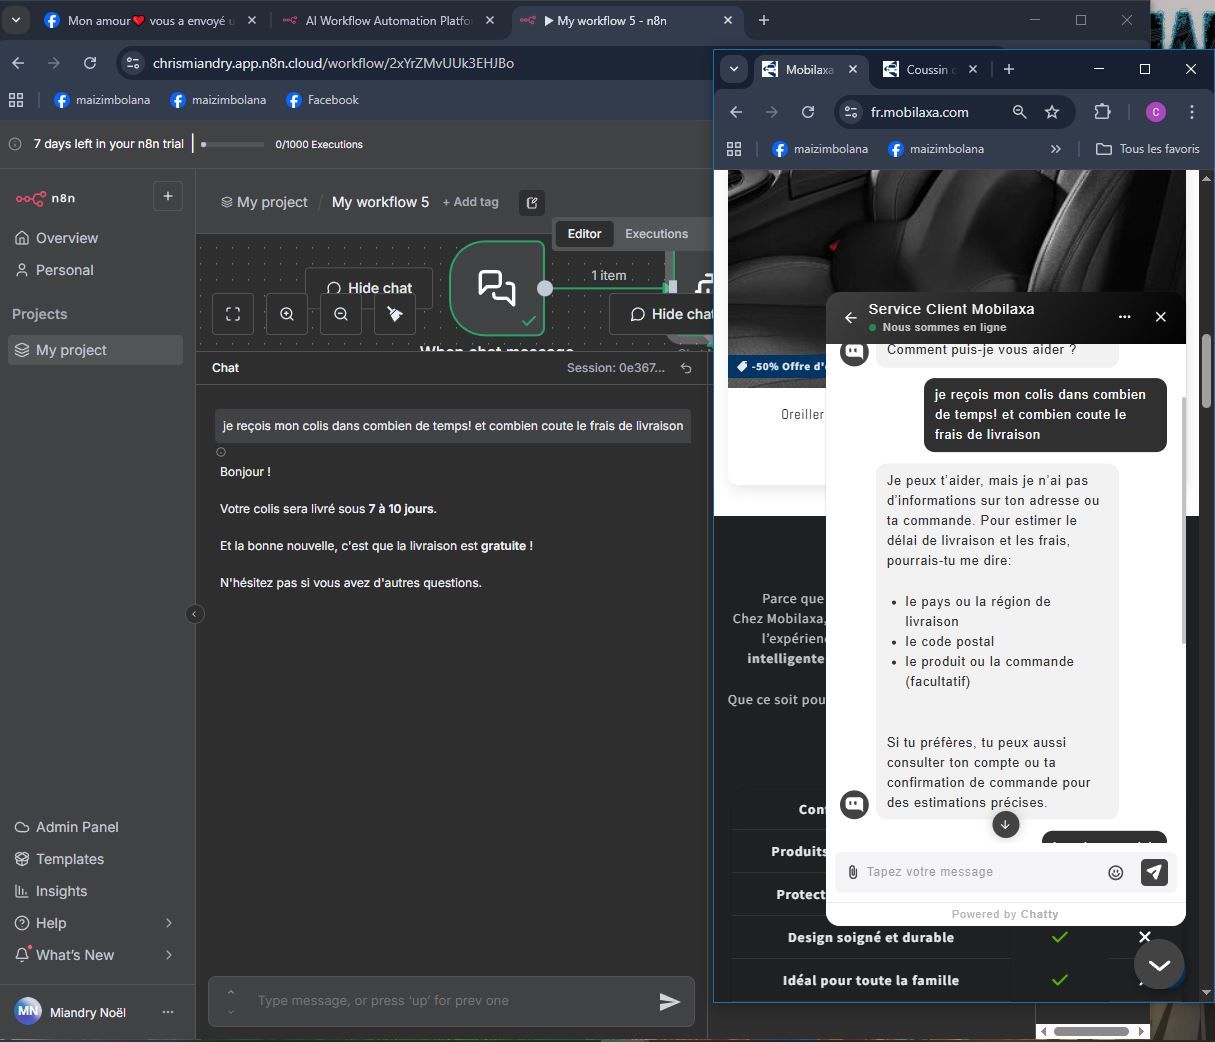Zoom out on the workflow canvas
The image size is (1215, 1042).
[x=341, y=314]
